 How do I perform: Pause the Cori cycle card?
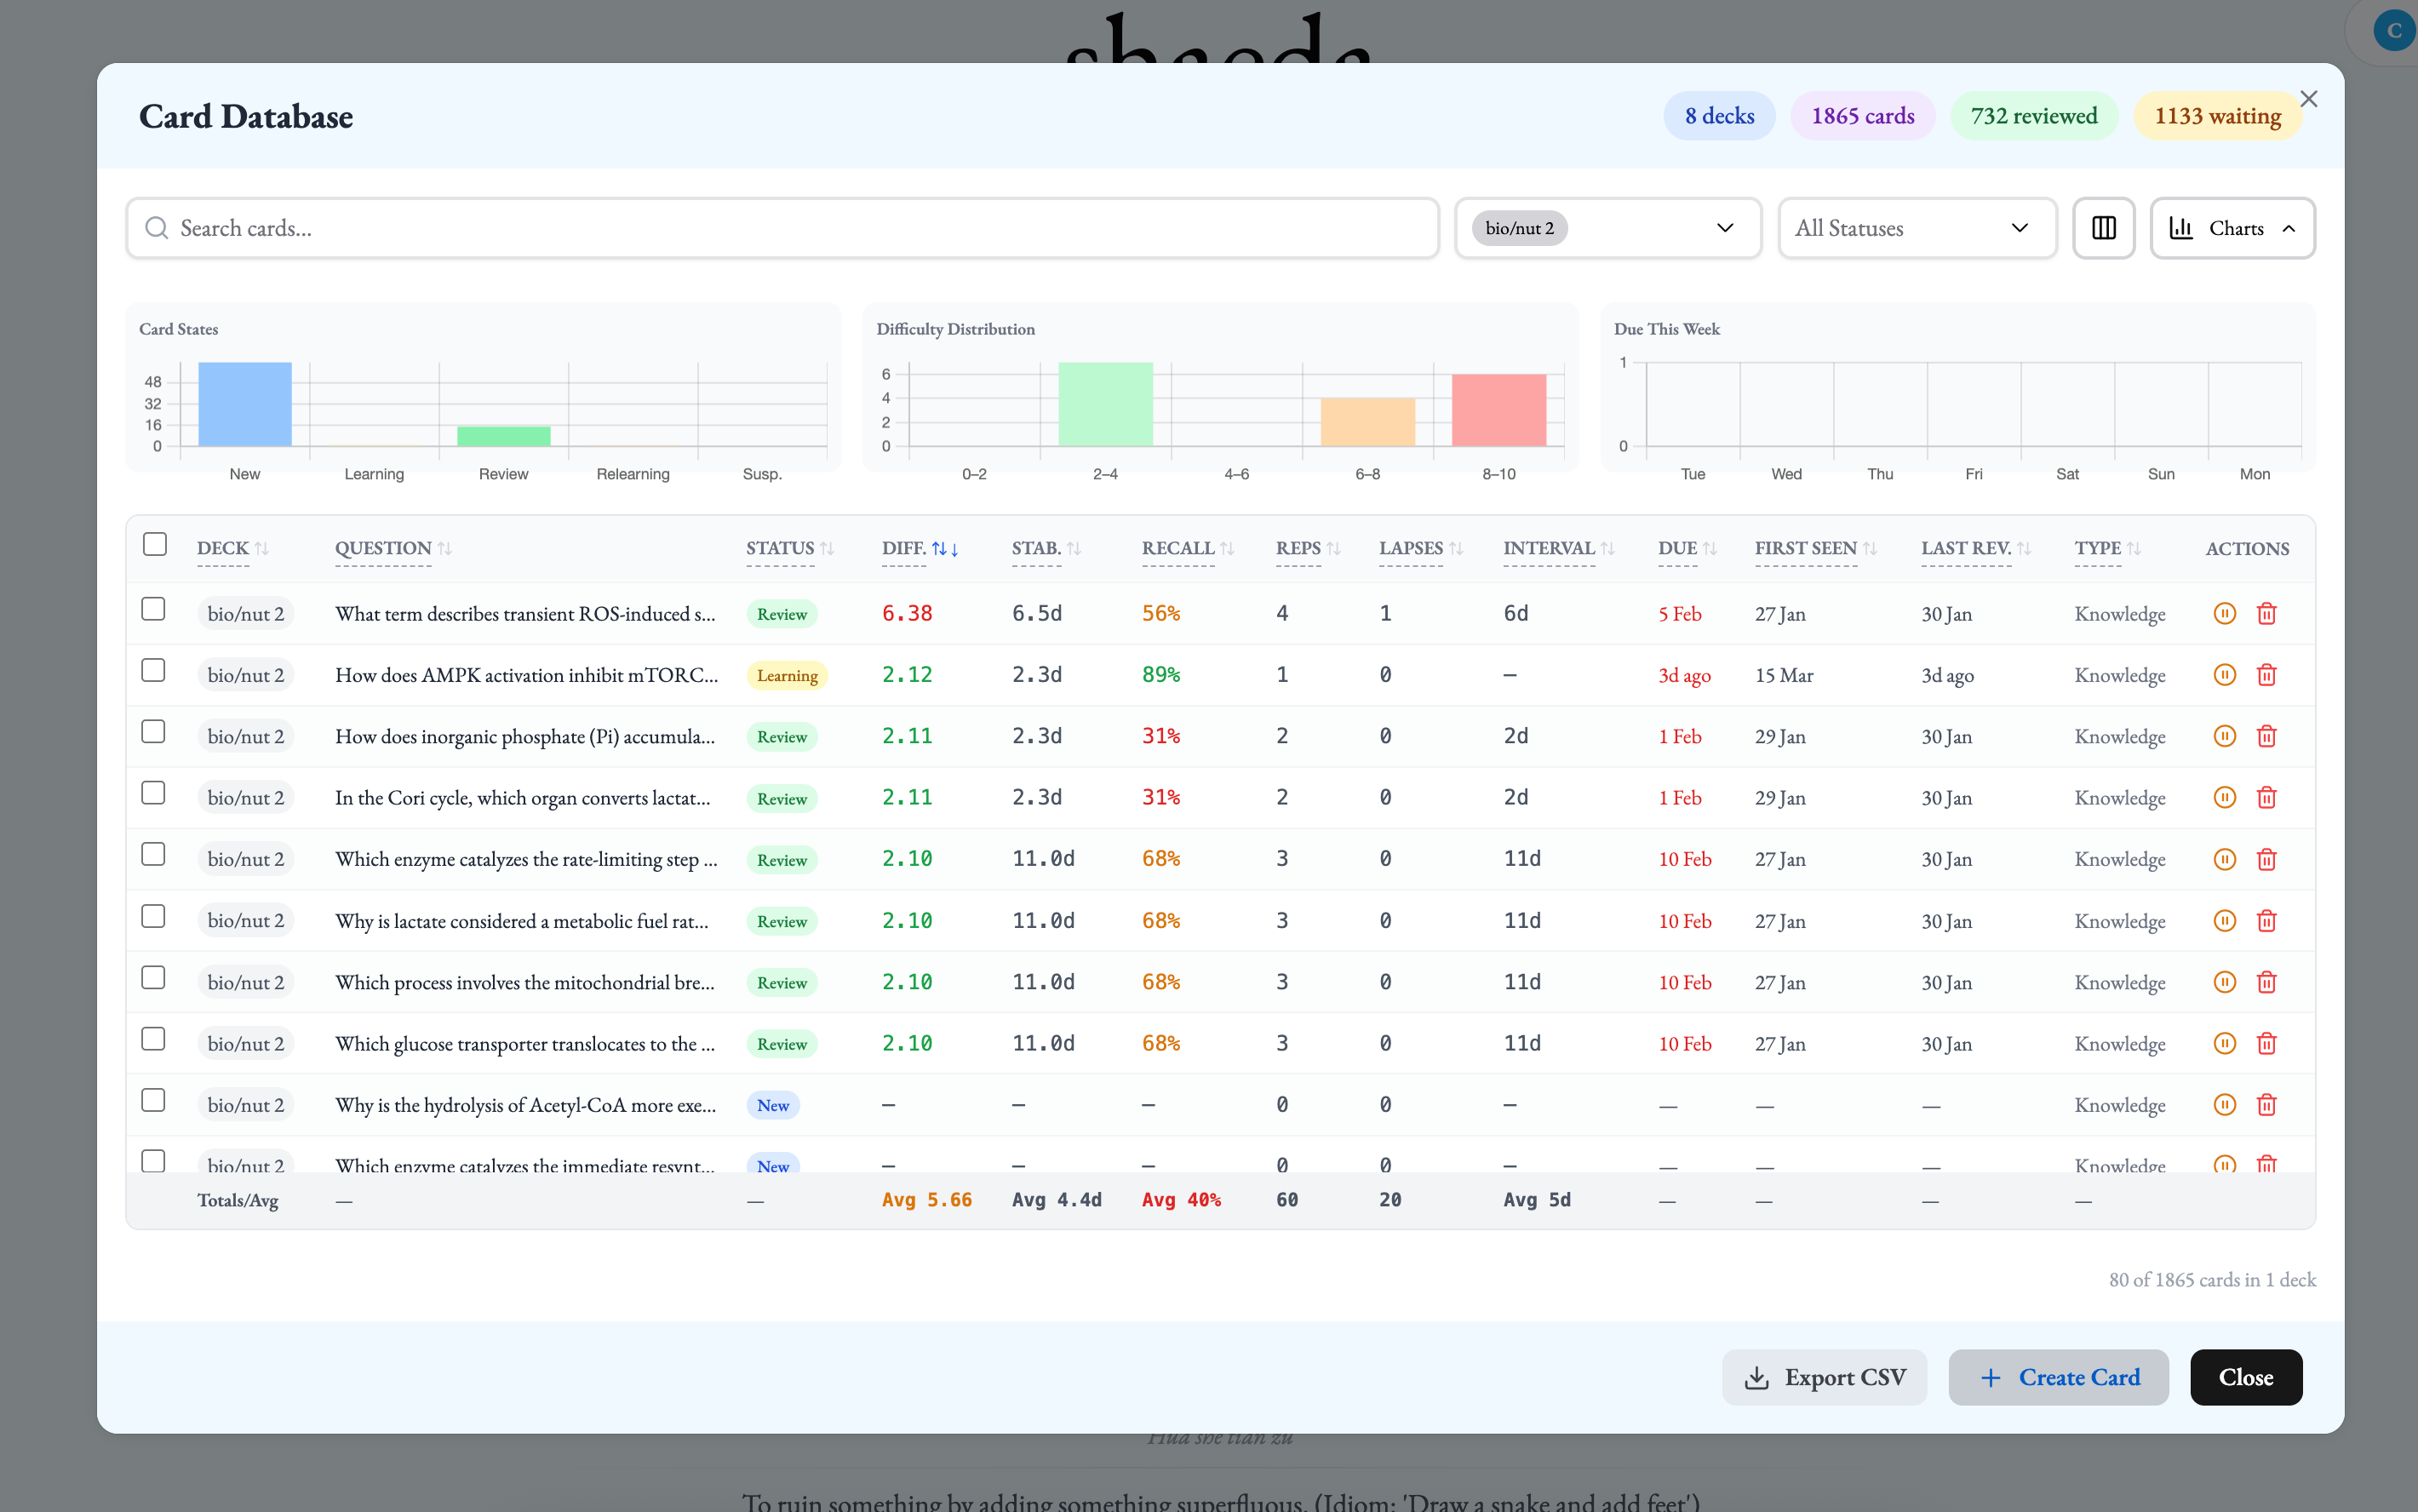2224,798
